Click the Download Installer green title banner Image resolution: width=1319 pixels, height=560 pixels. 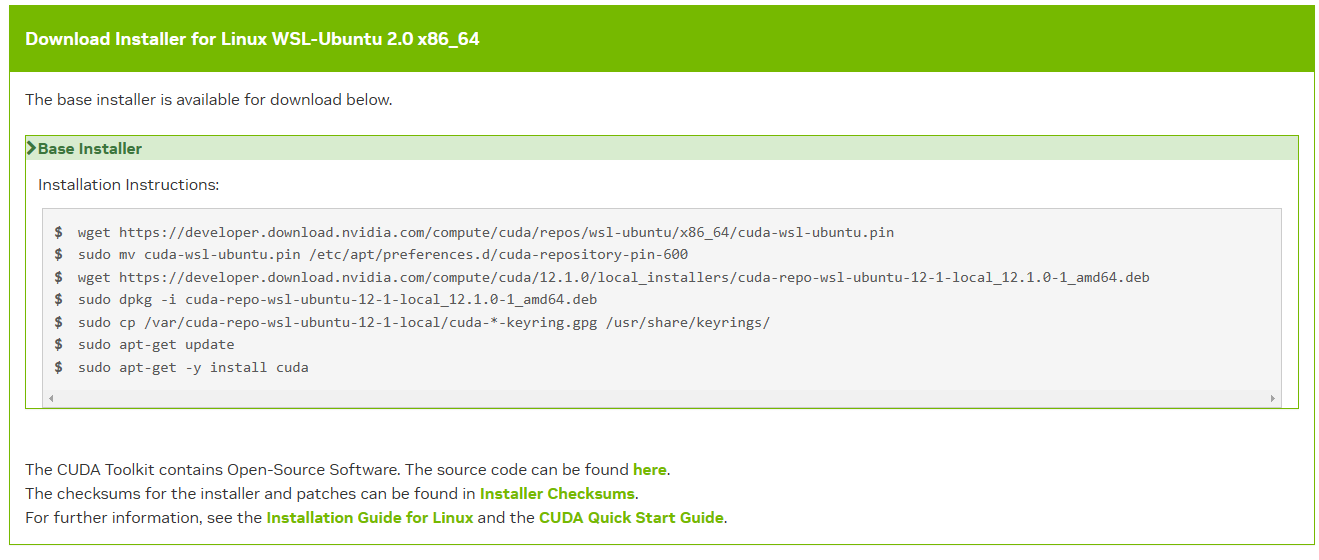[x=662, y=39]
